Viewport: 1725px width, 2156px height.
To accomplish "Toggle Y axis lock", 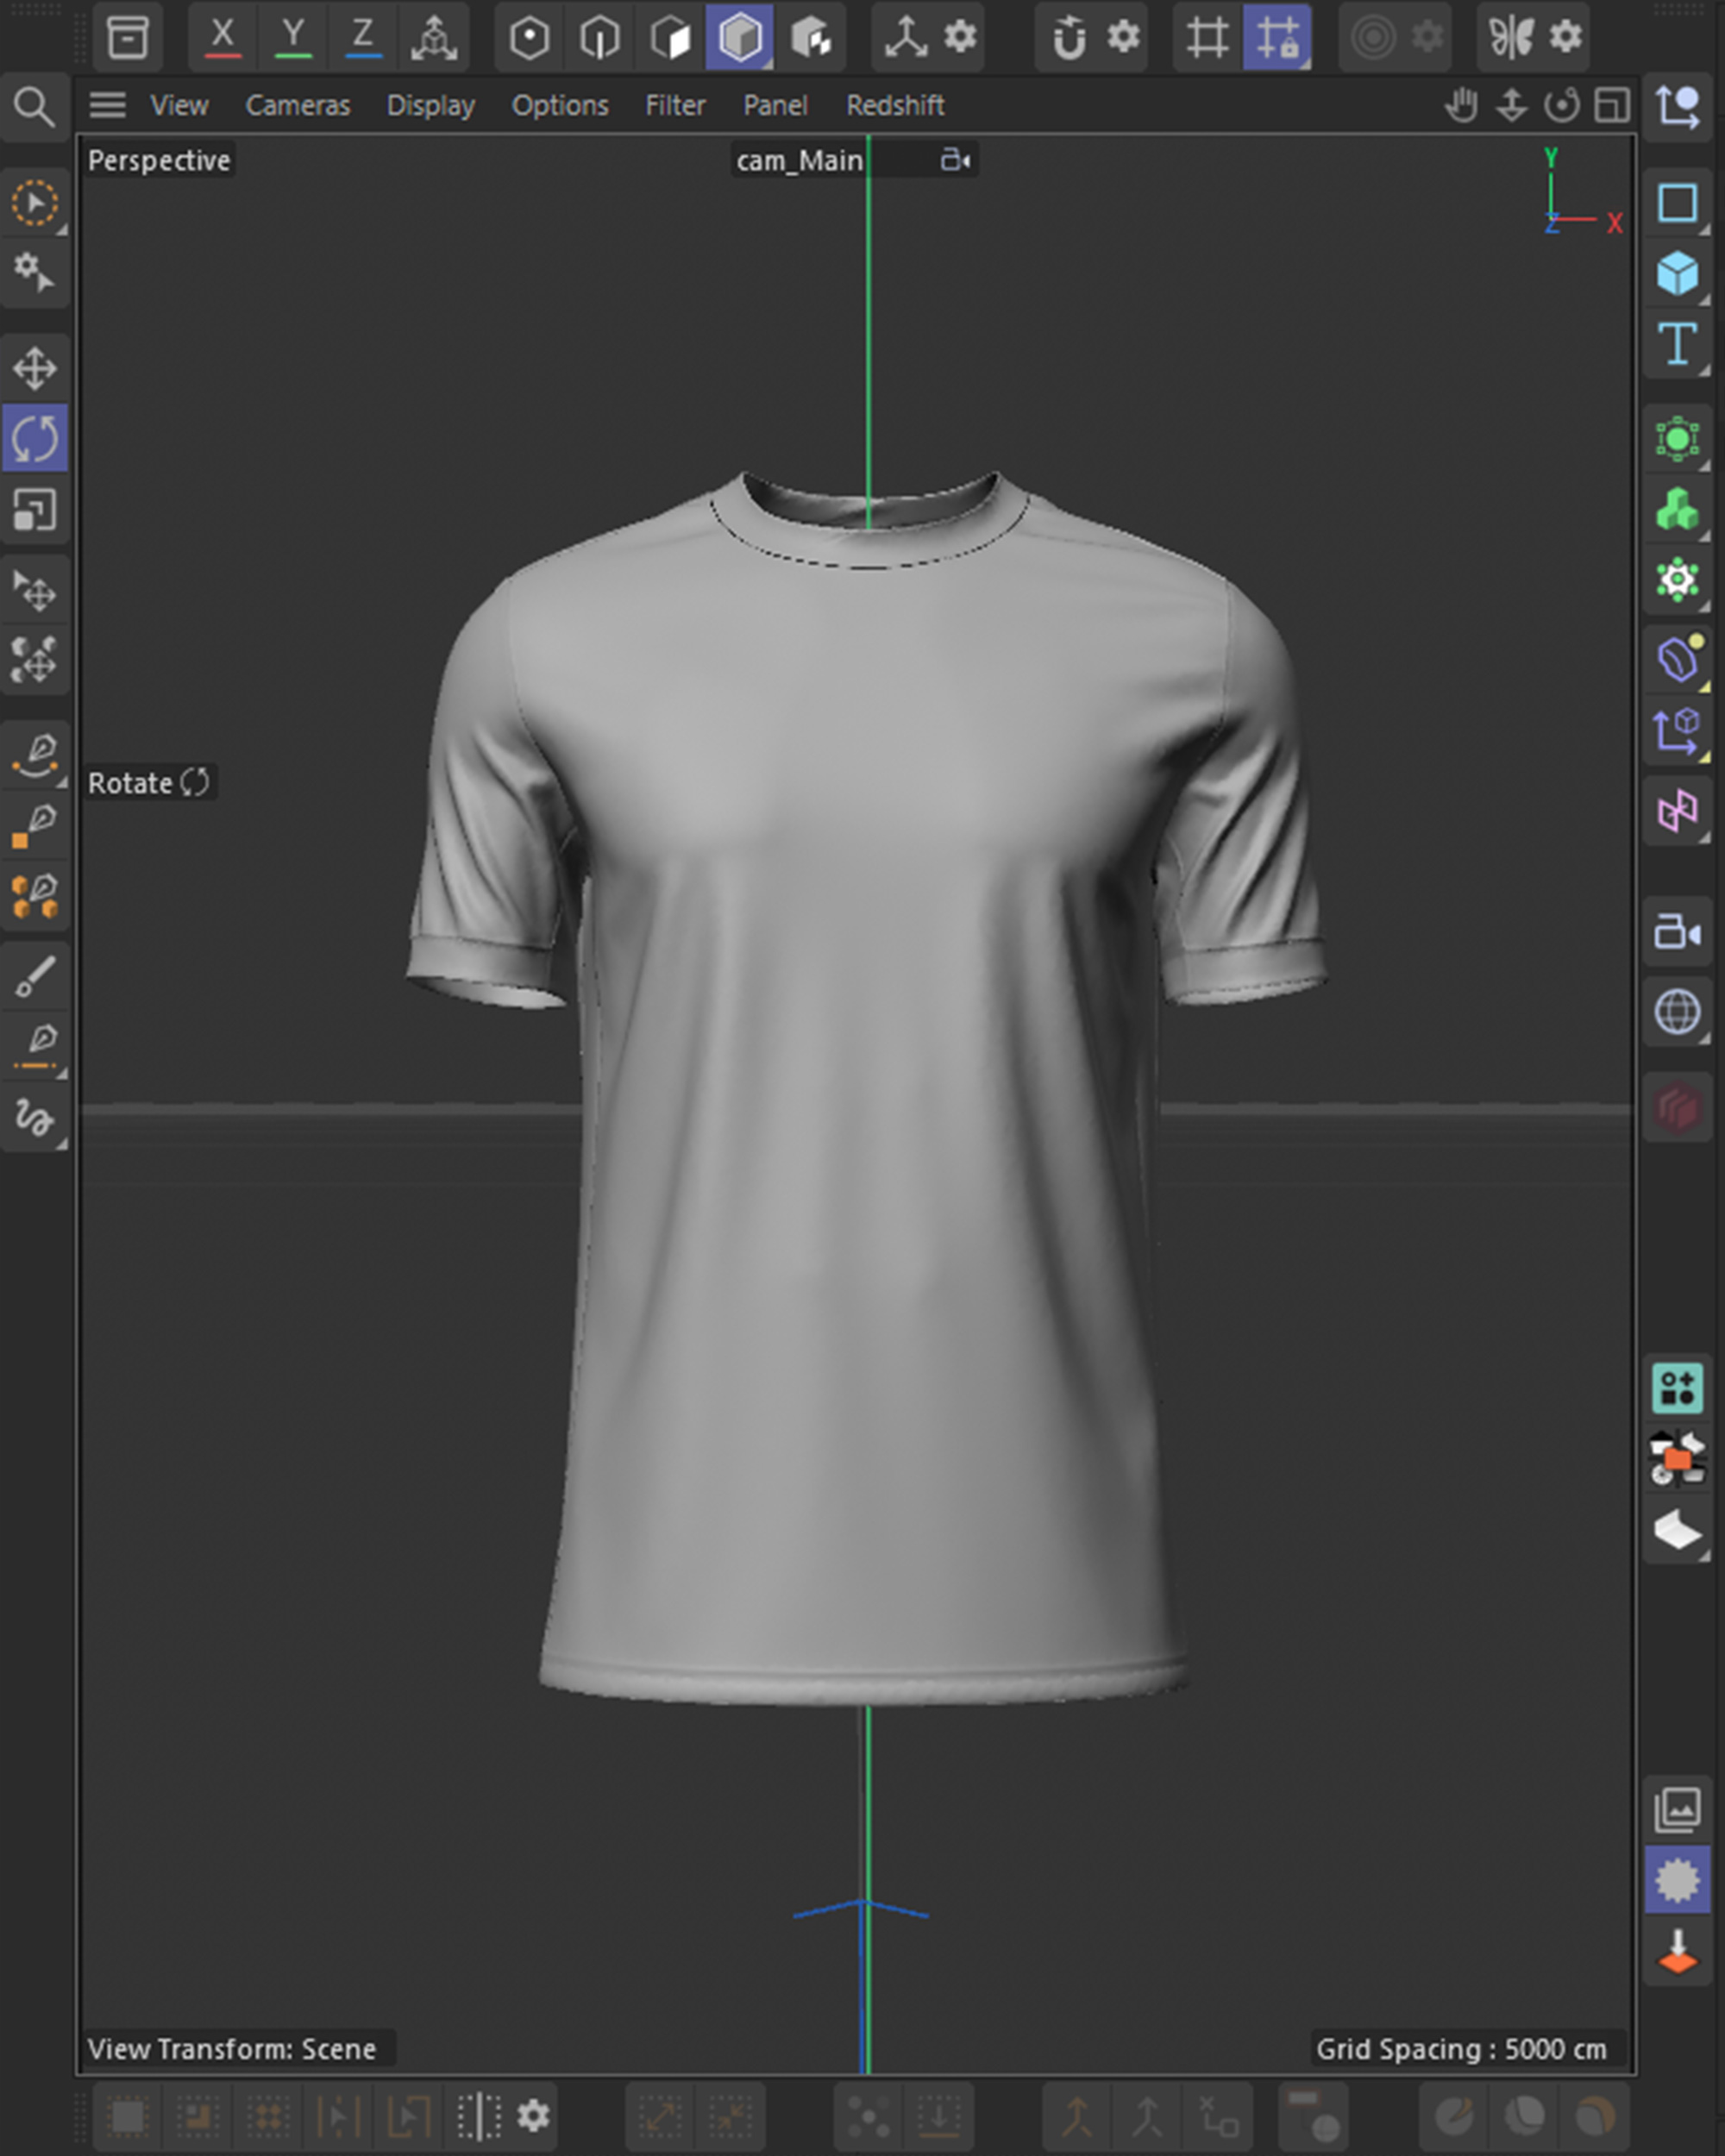I will (x=293, y=37).
